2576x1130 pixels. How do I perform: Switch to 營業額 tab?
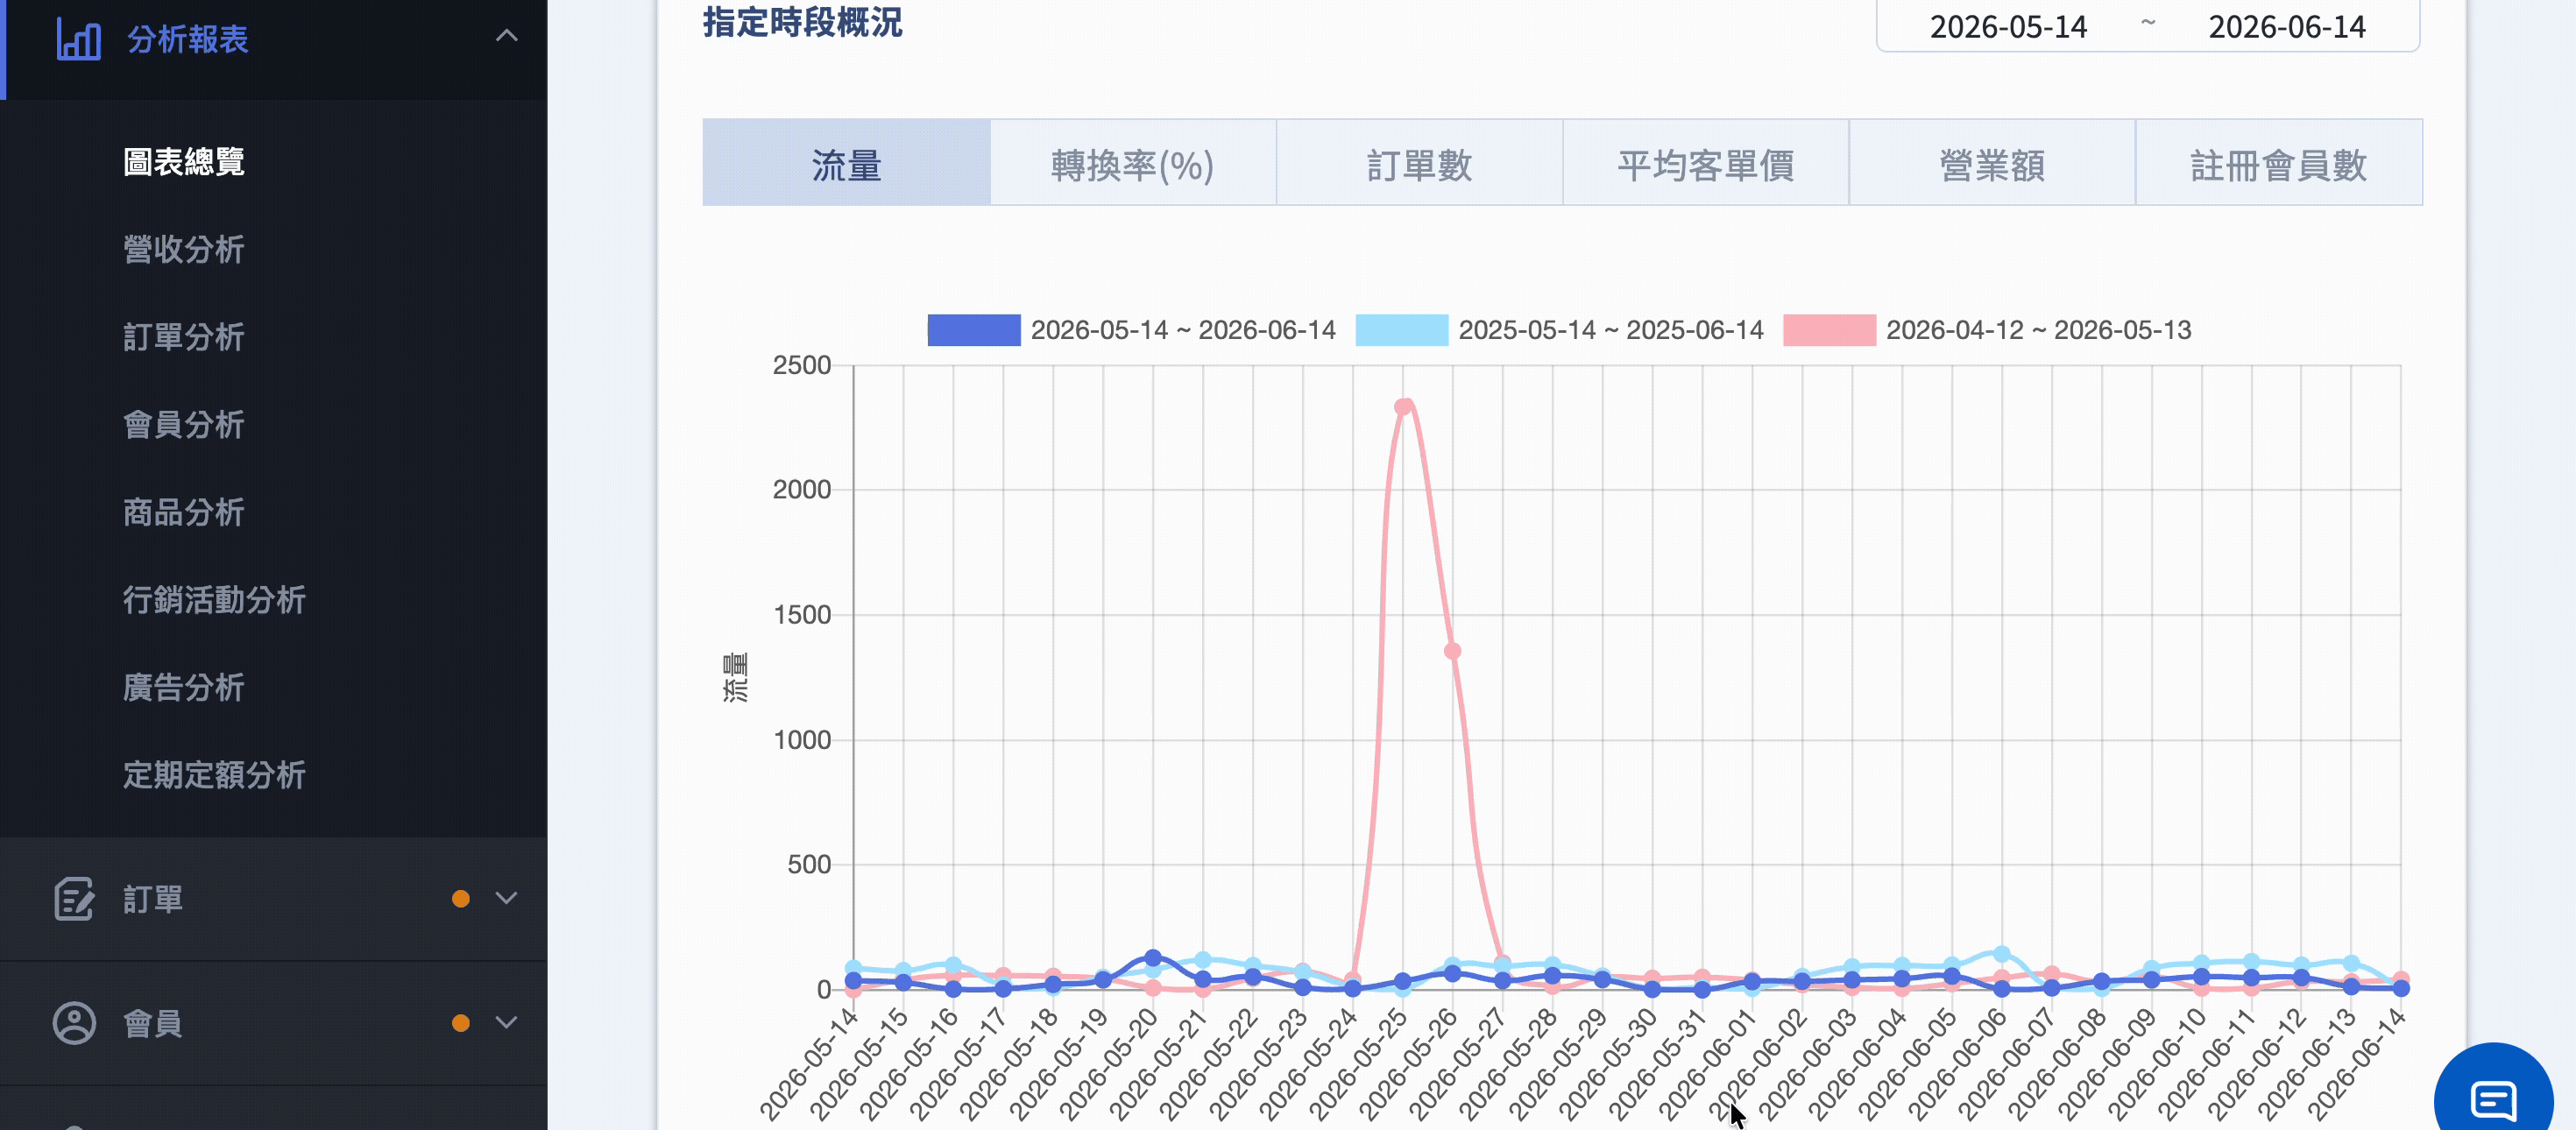pyautogui.click(x=1992, y=163)
